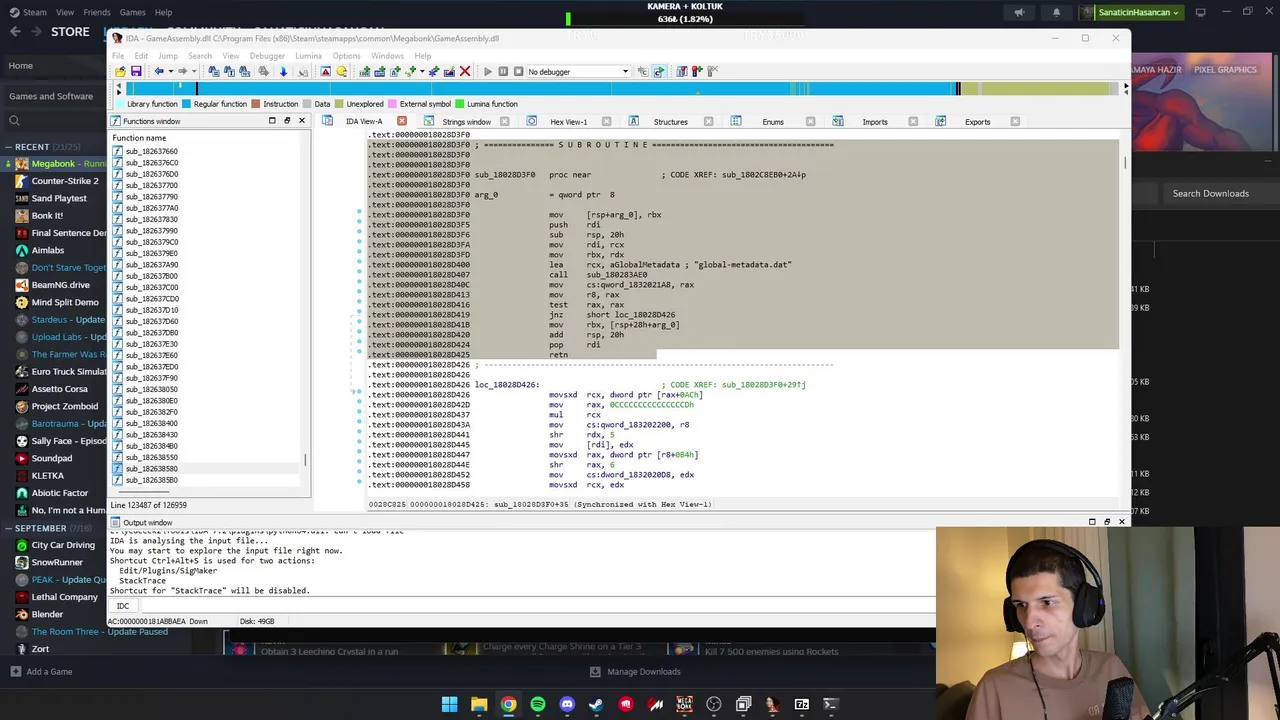Click the 'call sub_180283AE0' instruction
The image size is (1280, 720).
pos(598,275)
